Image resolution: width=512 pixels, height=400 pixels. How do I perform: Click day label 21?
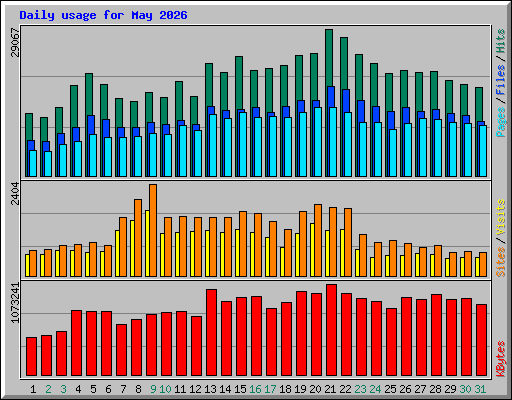(x=330, y=389)
